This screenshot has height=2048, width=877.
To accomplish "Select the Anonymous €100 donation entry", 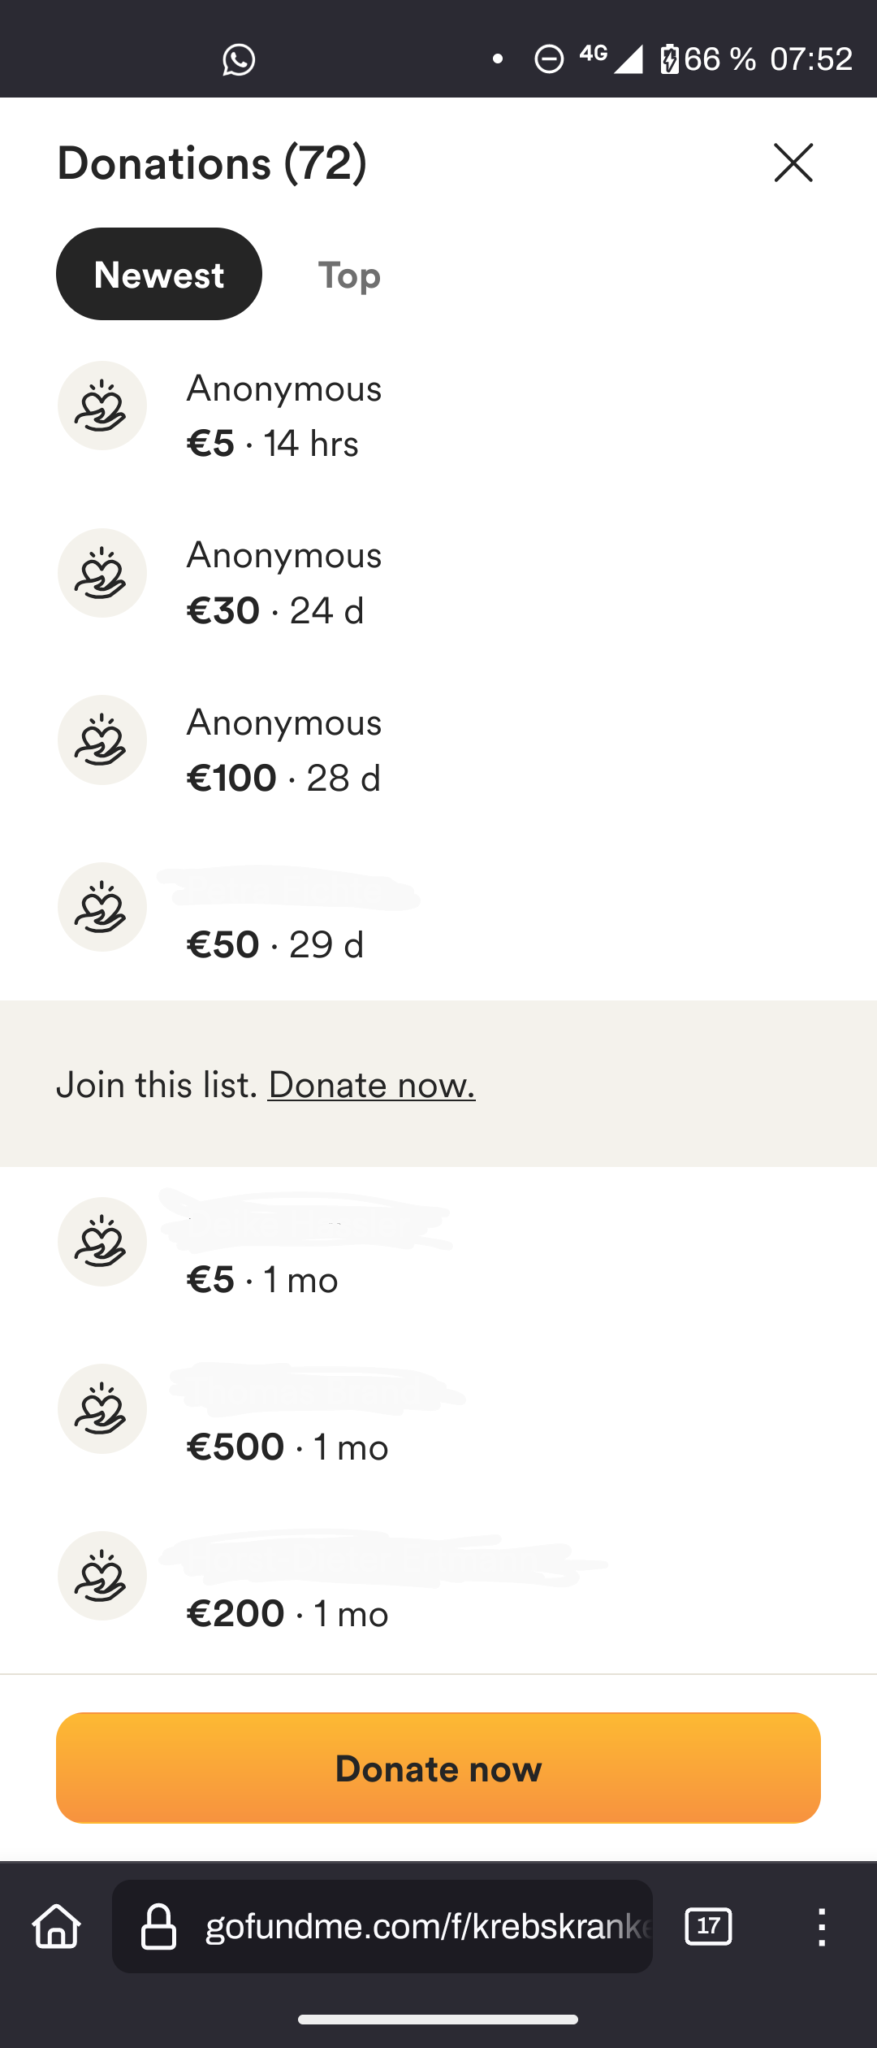I will (x=438, y=750).
